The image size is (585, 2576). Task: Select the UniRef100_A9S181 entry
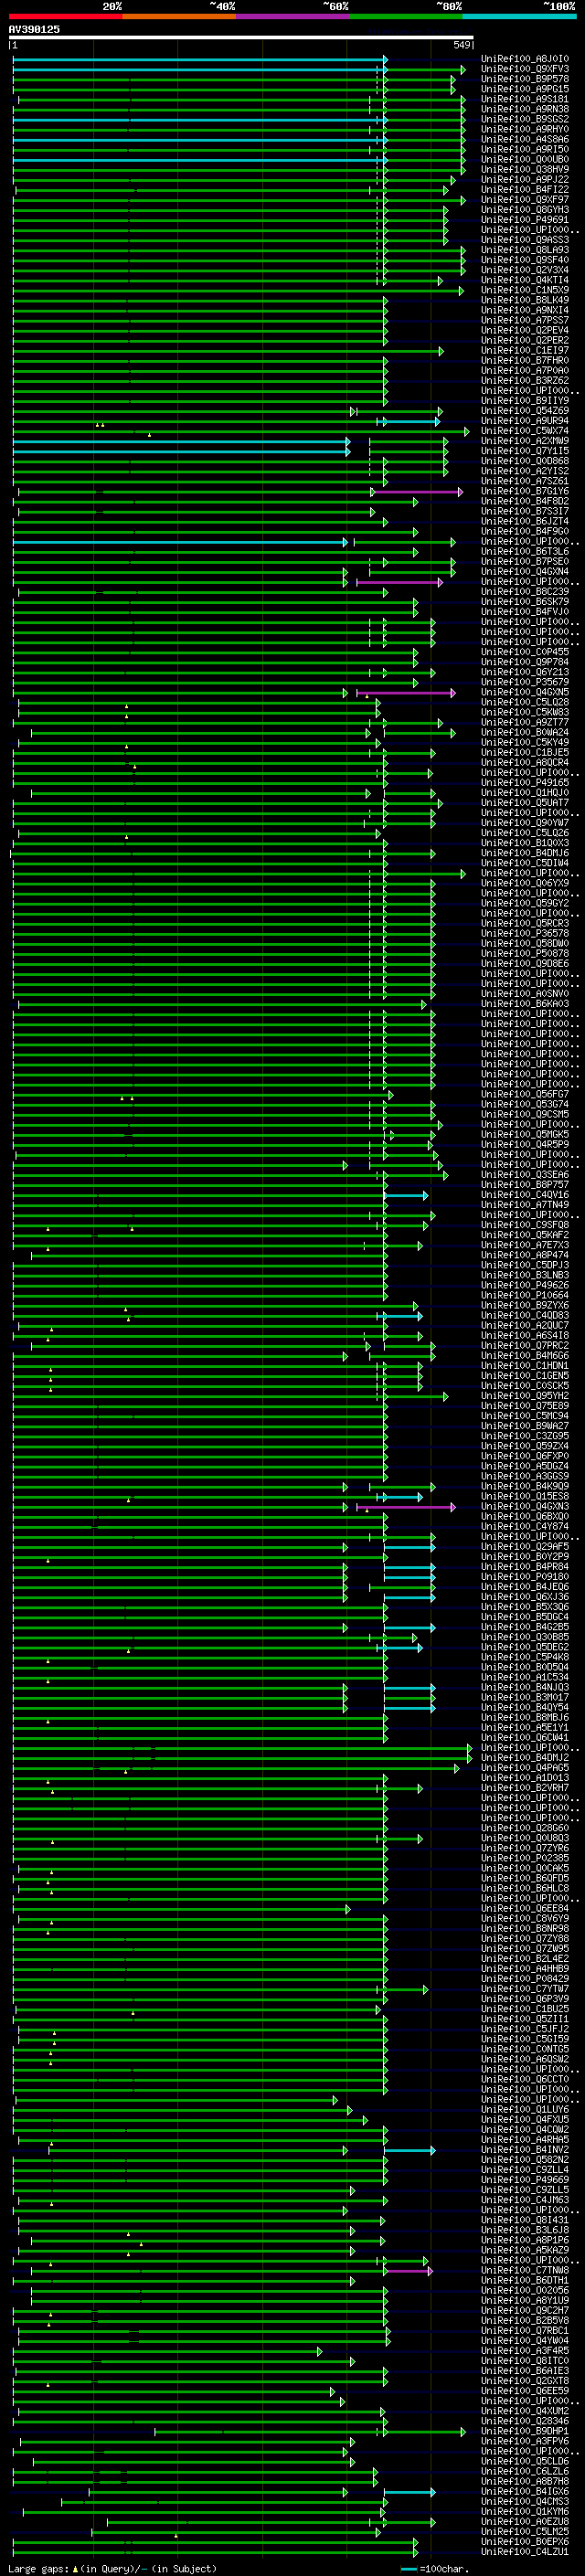coord(525,99)
